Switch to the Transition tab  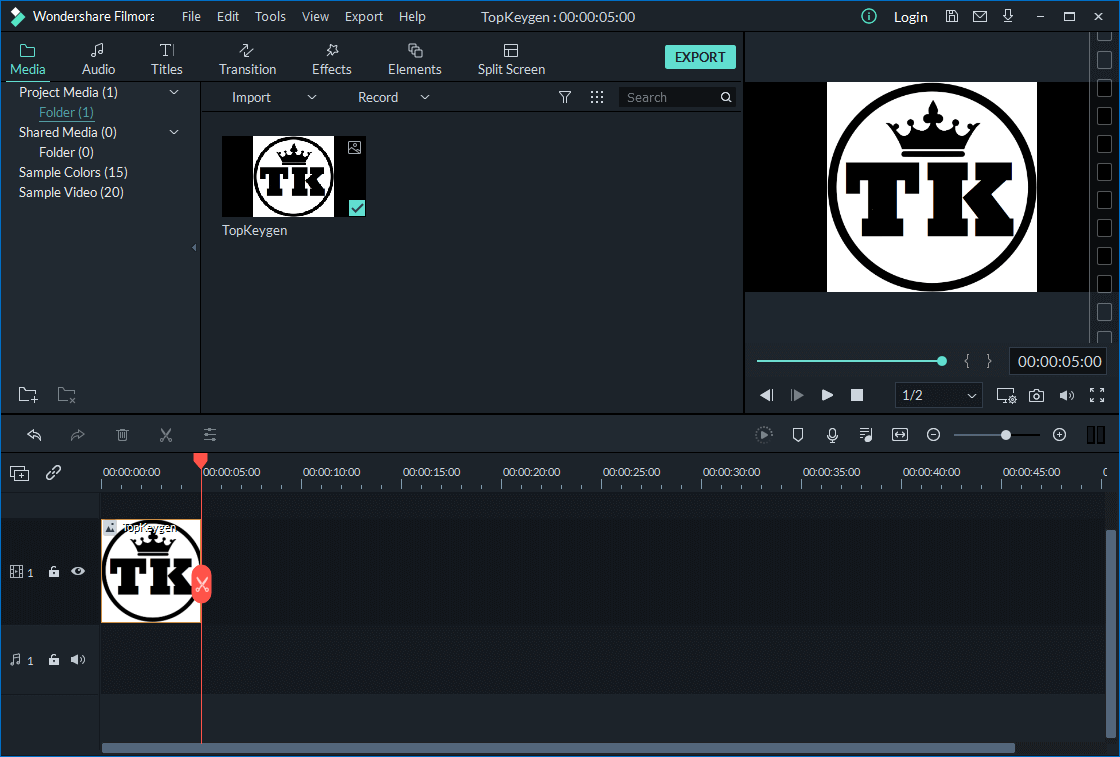tap(247, 59)
